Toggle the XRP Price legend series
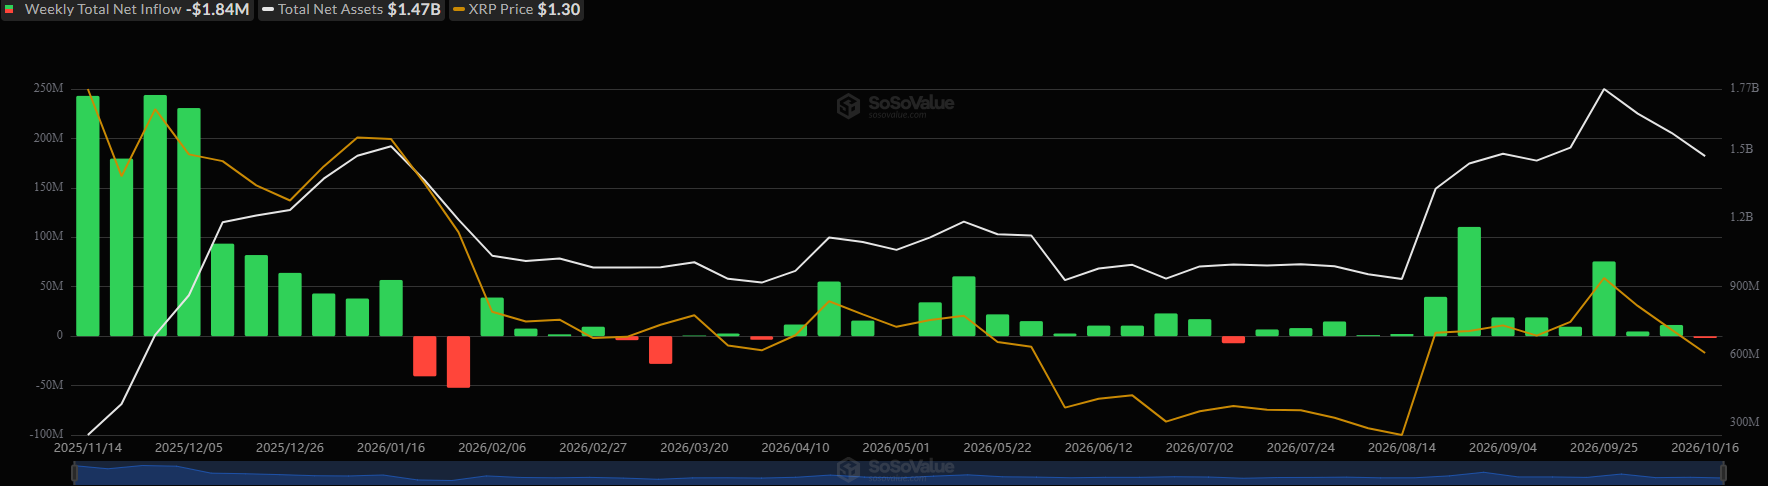Image resolution: width=1768 pixels, height=486 pixels. pos(516,9)
